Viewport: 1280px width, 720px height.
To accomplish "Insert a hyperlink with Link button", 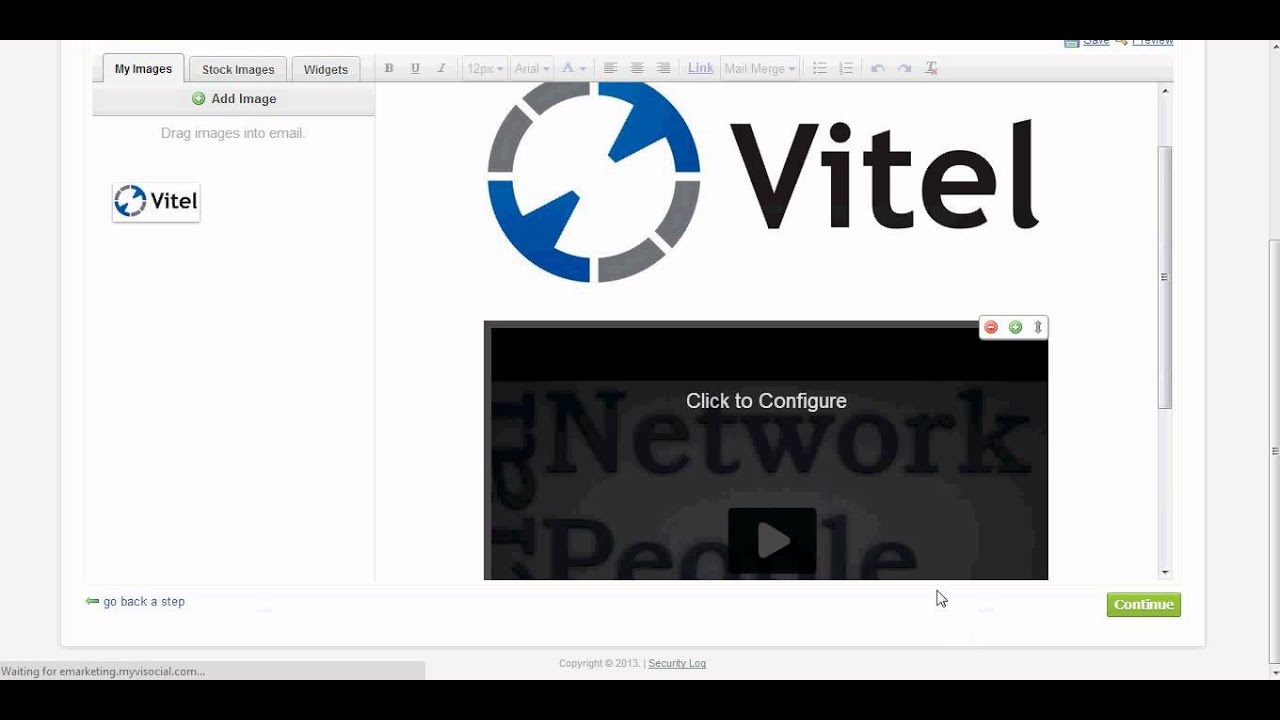I will (701, 68).
